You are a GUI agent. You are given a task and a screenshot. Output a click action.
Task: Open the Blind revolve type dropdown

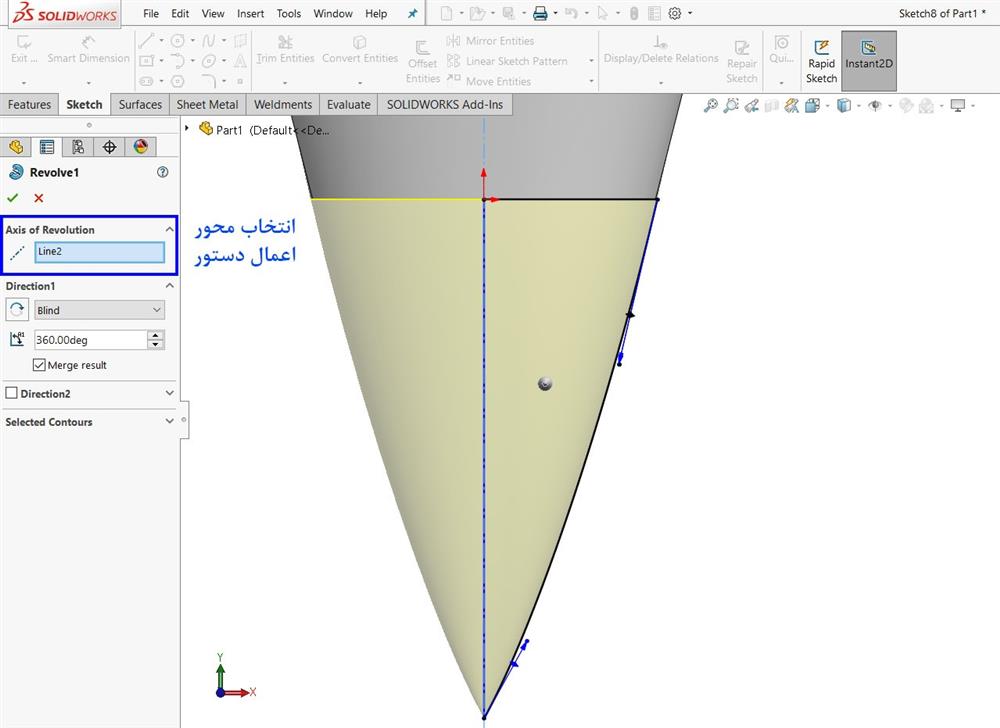coord(98,310)
